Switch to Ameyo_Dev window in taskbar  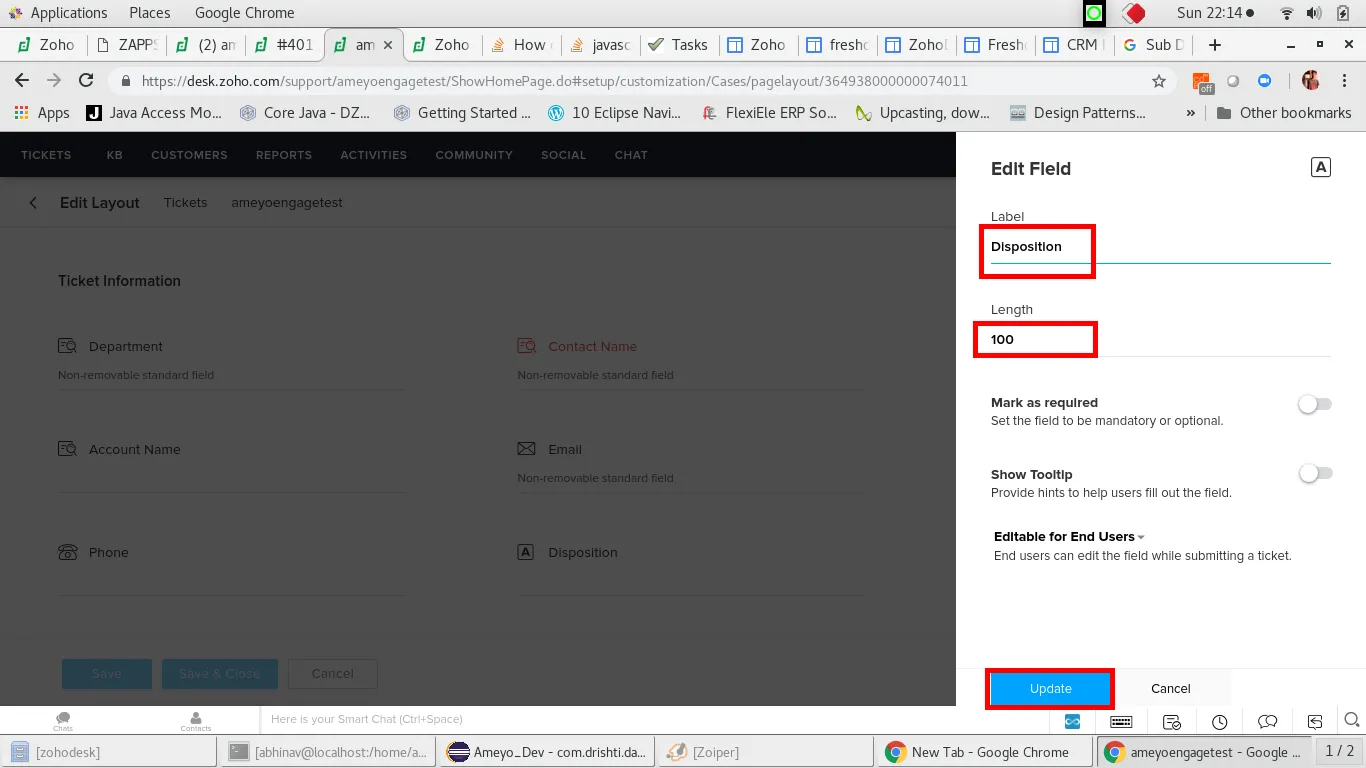[548, 752]
